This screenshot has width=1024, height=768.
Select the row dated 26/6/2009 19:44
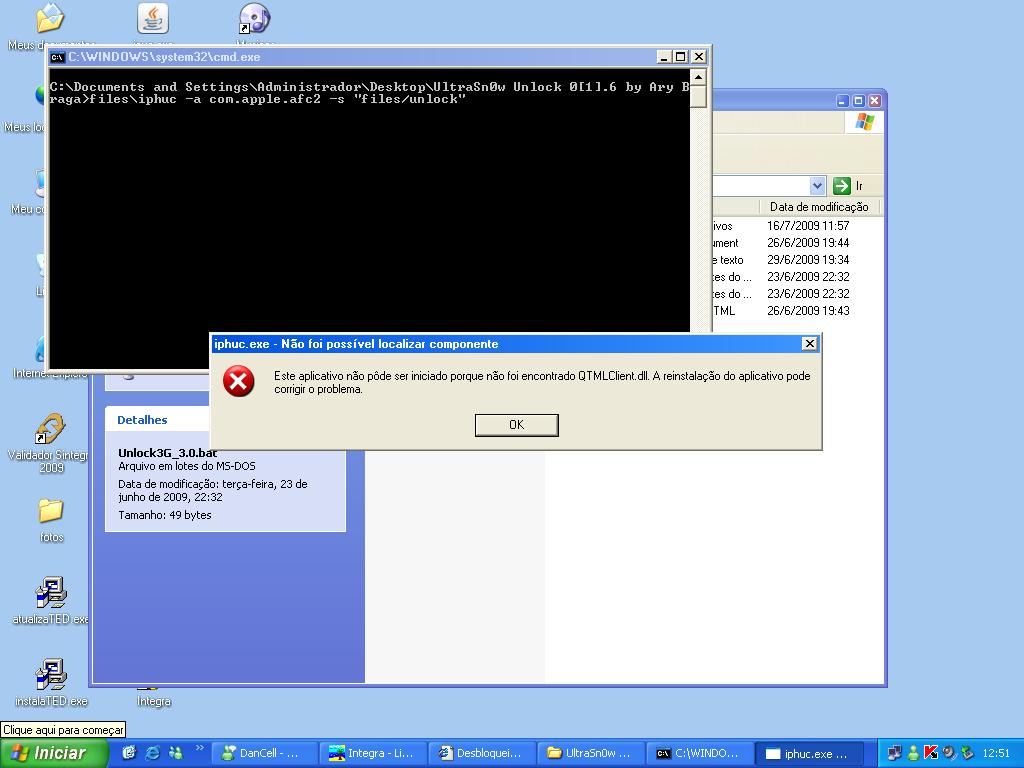click(797, 243)
